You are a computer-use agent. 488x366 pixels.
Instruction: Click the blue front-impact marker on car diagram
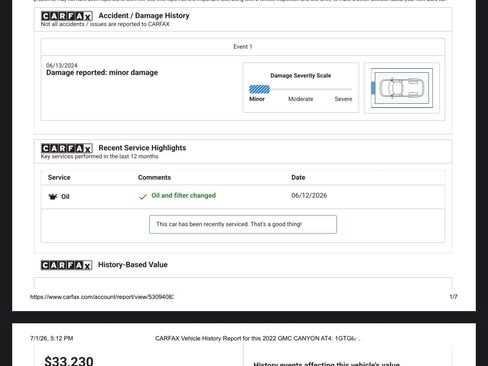coord(373,88)
